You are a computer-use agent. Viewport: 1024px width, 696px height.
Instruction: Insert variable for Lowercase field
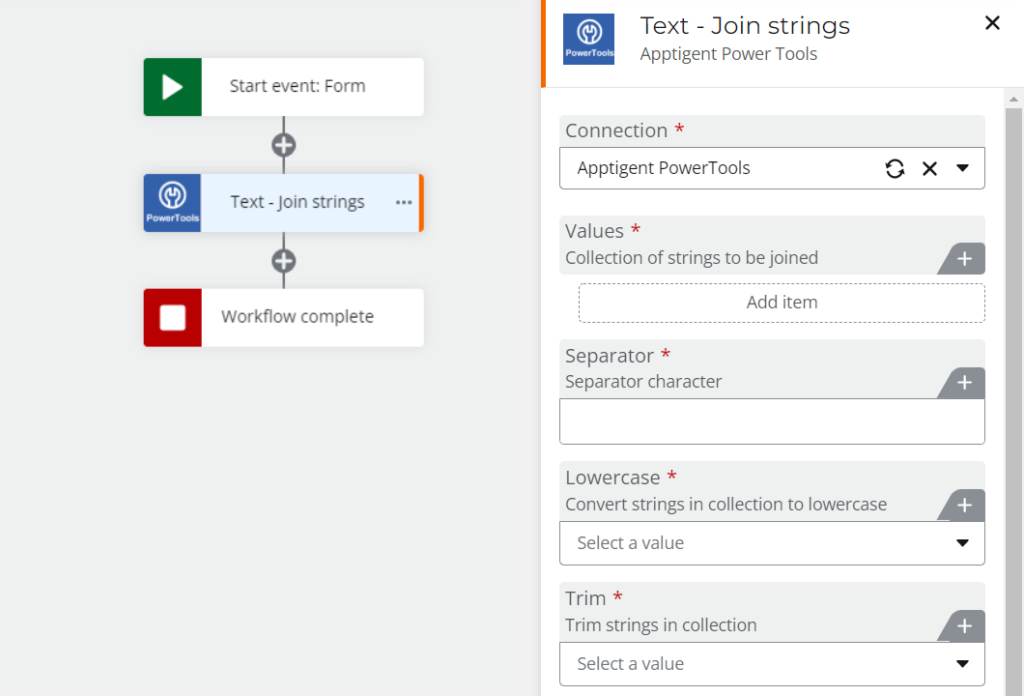click(963, 505)
